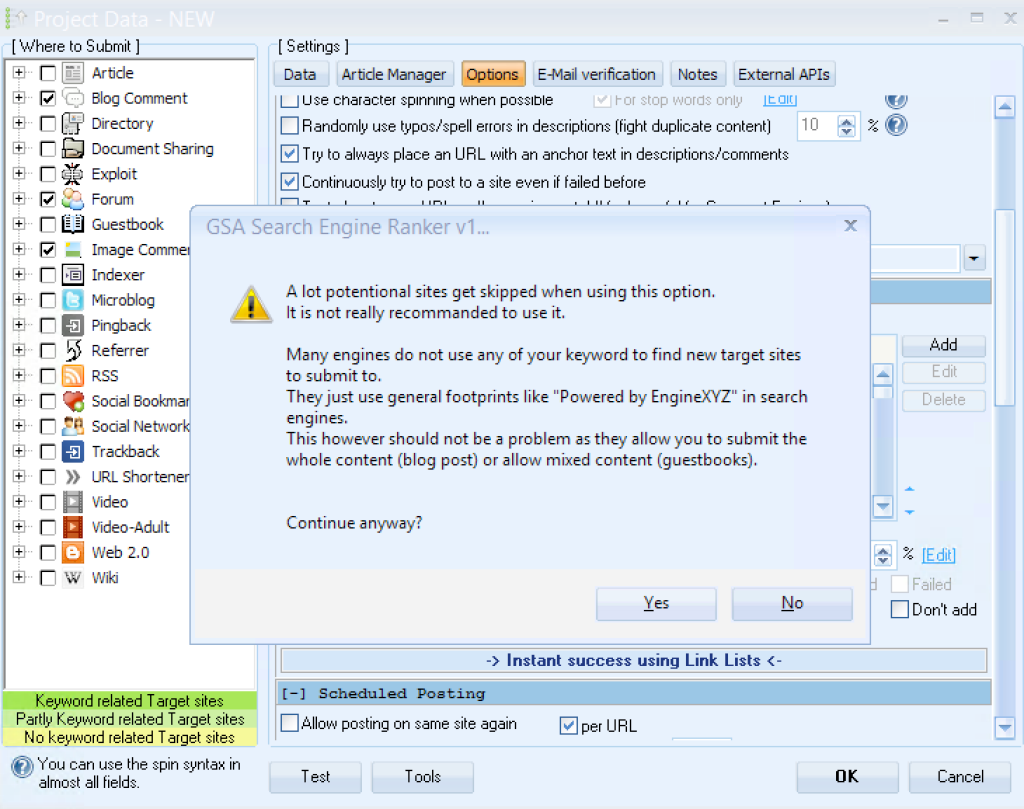Expand the Directory tree node
Screen dimensions: 1024x809
coord(19,123)
